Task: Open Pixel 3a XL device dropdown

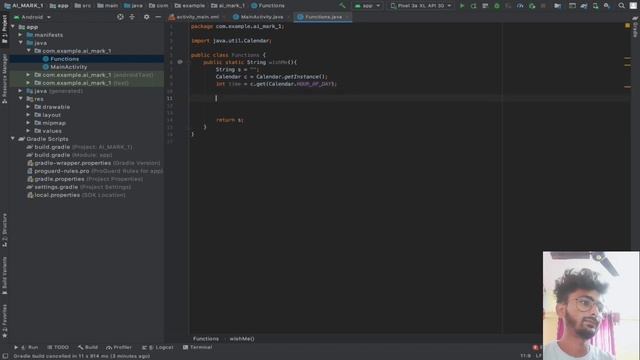Action: click(421, 6)
